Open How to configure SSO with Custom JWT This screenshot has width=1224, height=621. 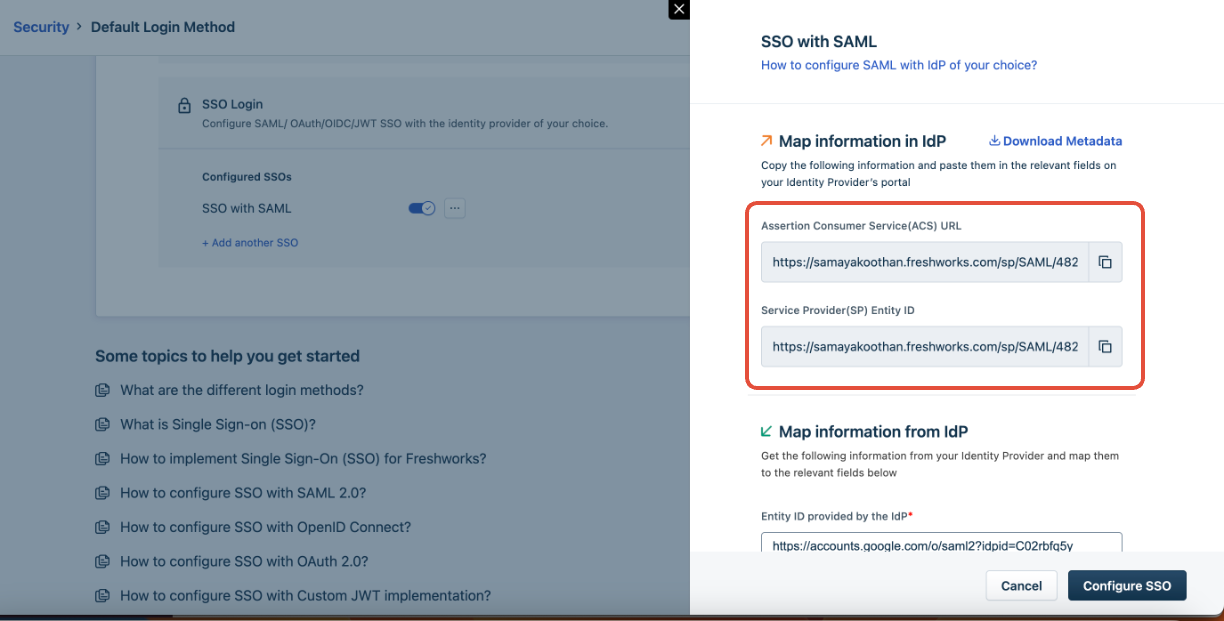pyautogui.click(x=306, y=595)
